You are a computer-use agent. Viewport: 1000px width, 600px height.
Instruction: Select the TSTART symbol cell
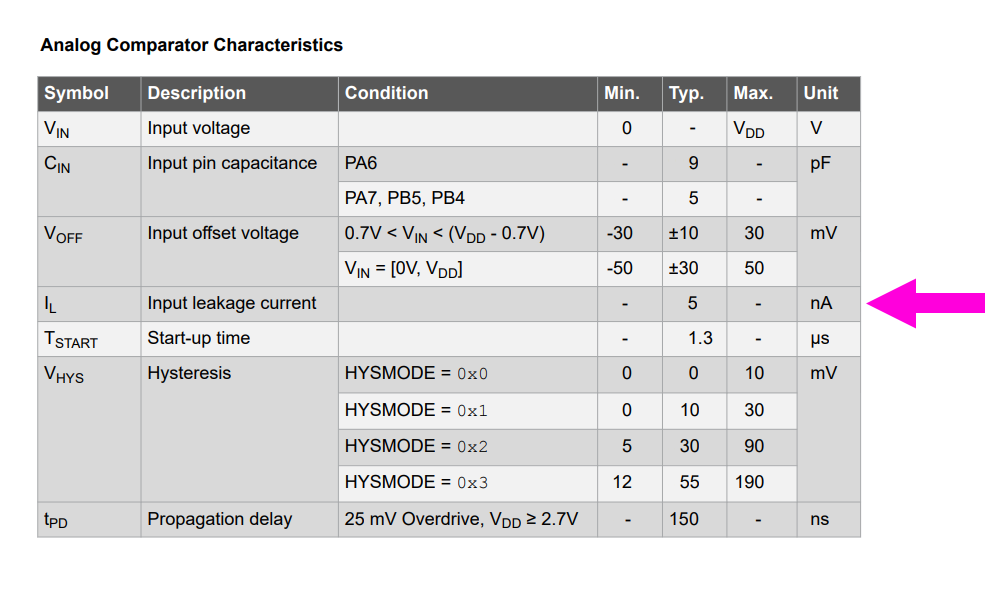coord(89,339)
